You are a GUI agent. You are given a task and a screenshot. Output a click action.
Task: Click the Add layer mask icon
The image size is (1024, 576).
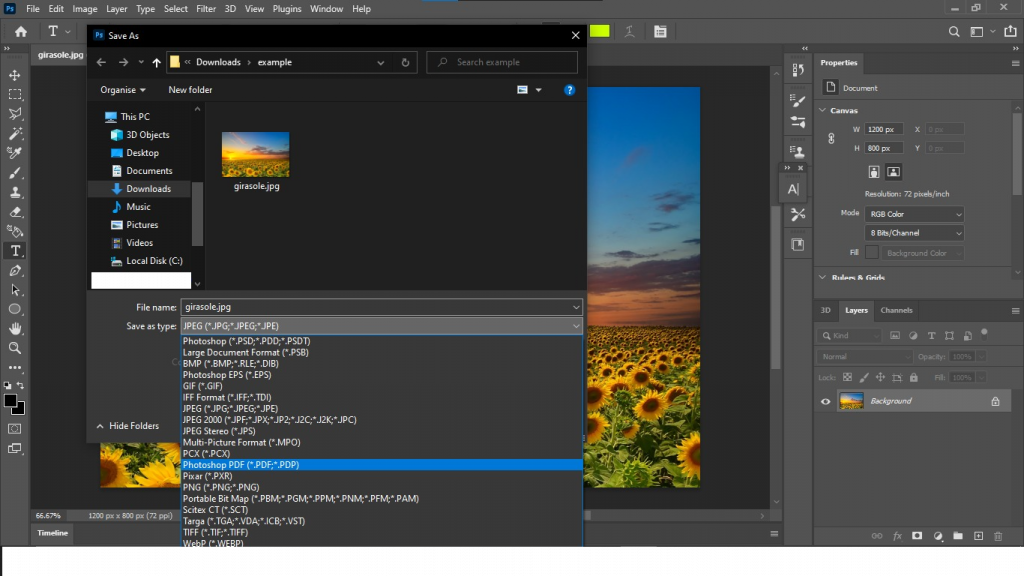click(917, 536)
